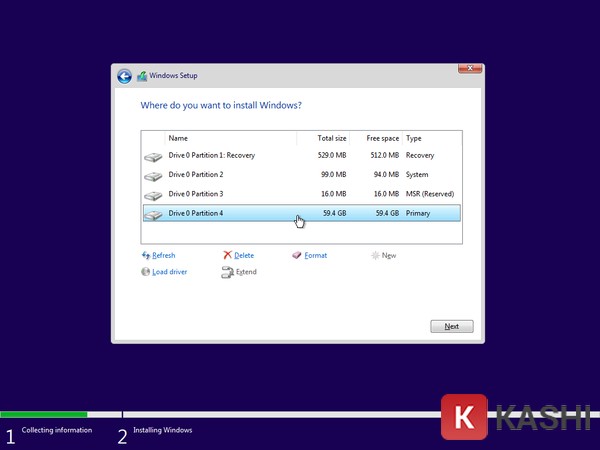Click the Extend partition icon

pos(227,272)
